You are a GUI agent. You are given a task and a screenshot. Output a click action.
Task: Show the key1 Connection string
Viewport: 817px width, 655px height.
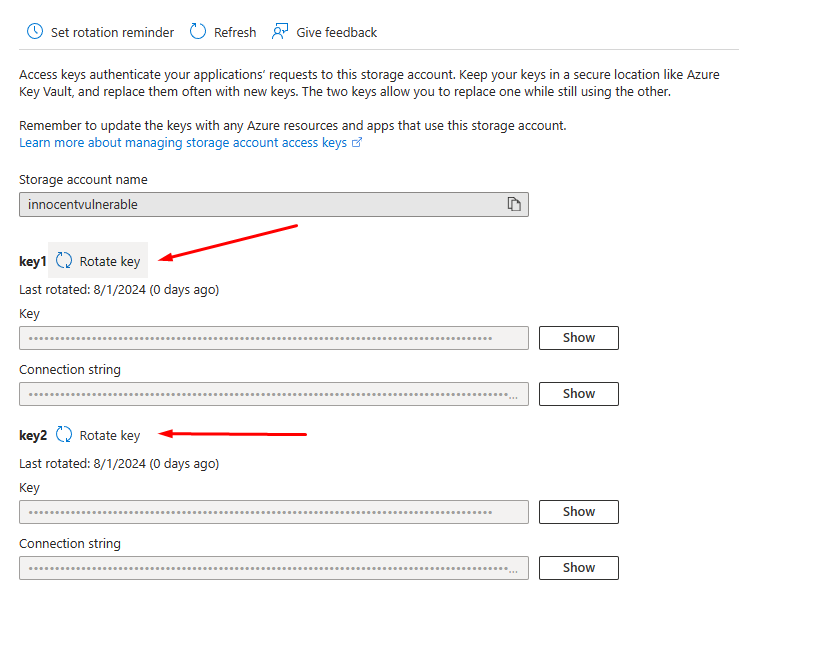coord(578,394)
